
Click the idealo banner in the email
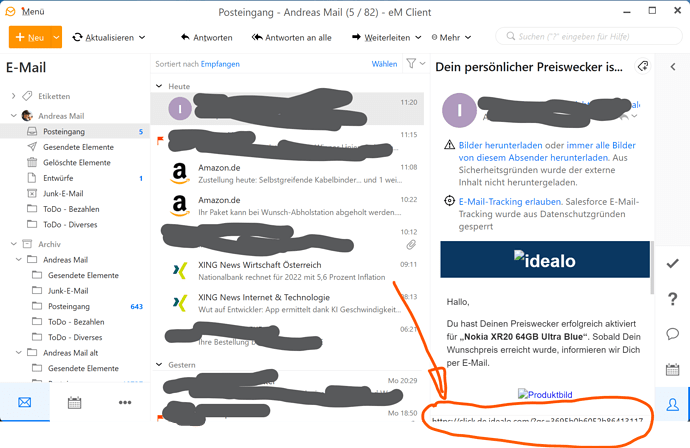coord(545,260)
